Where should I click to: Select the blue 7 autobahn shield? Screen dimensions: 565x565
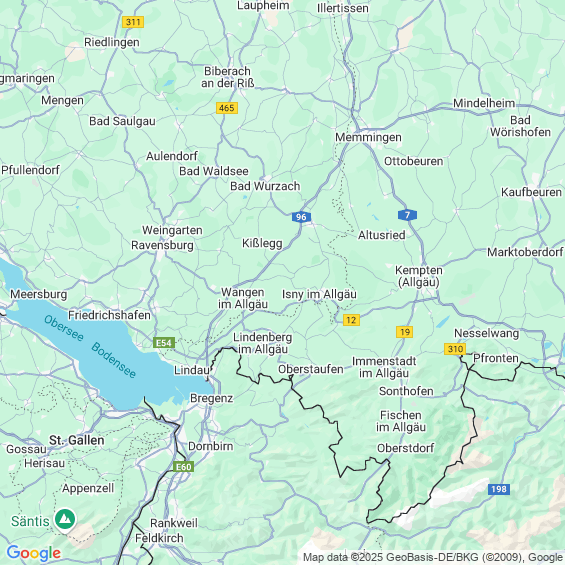408,215
